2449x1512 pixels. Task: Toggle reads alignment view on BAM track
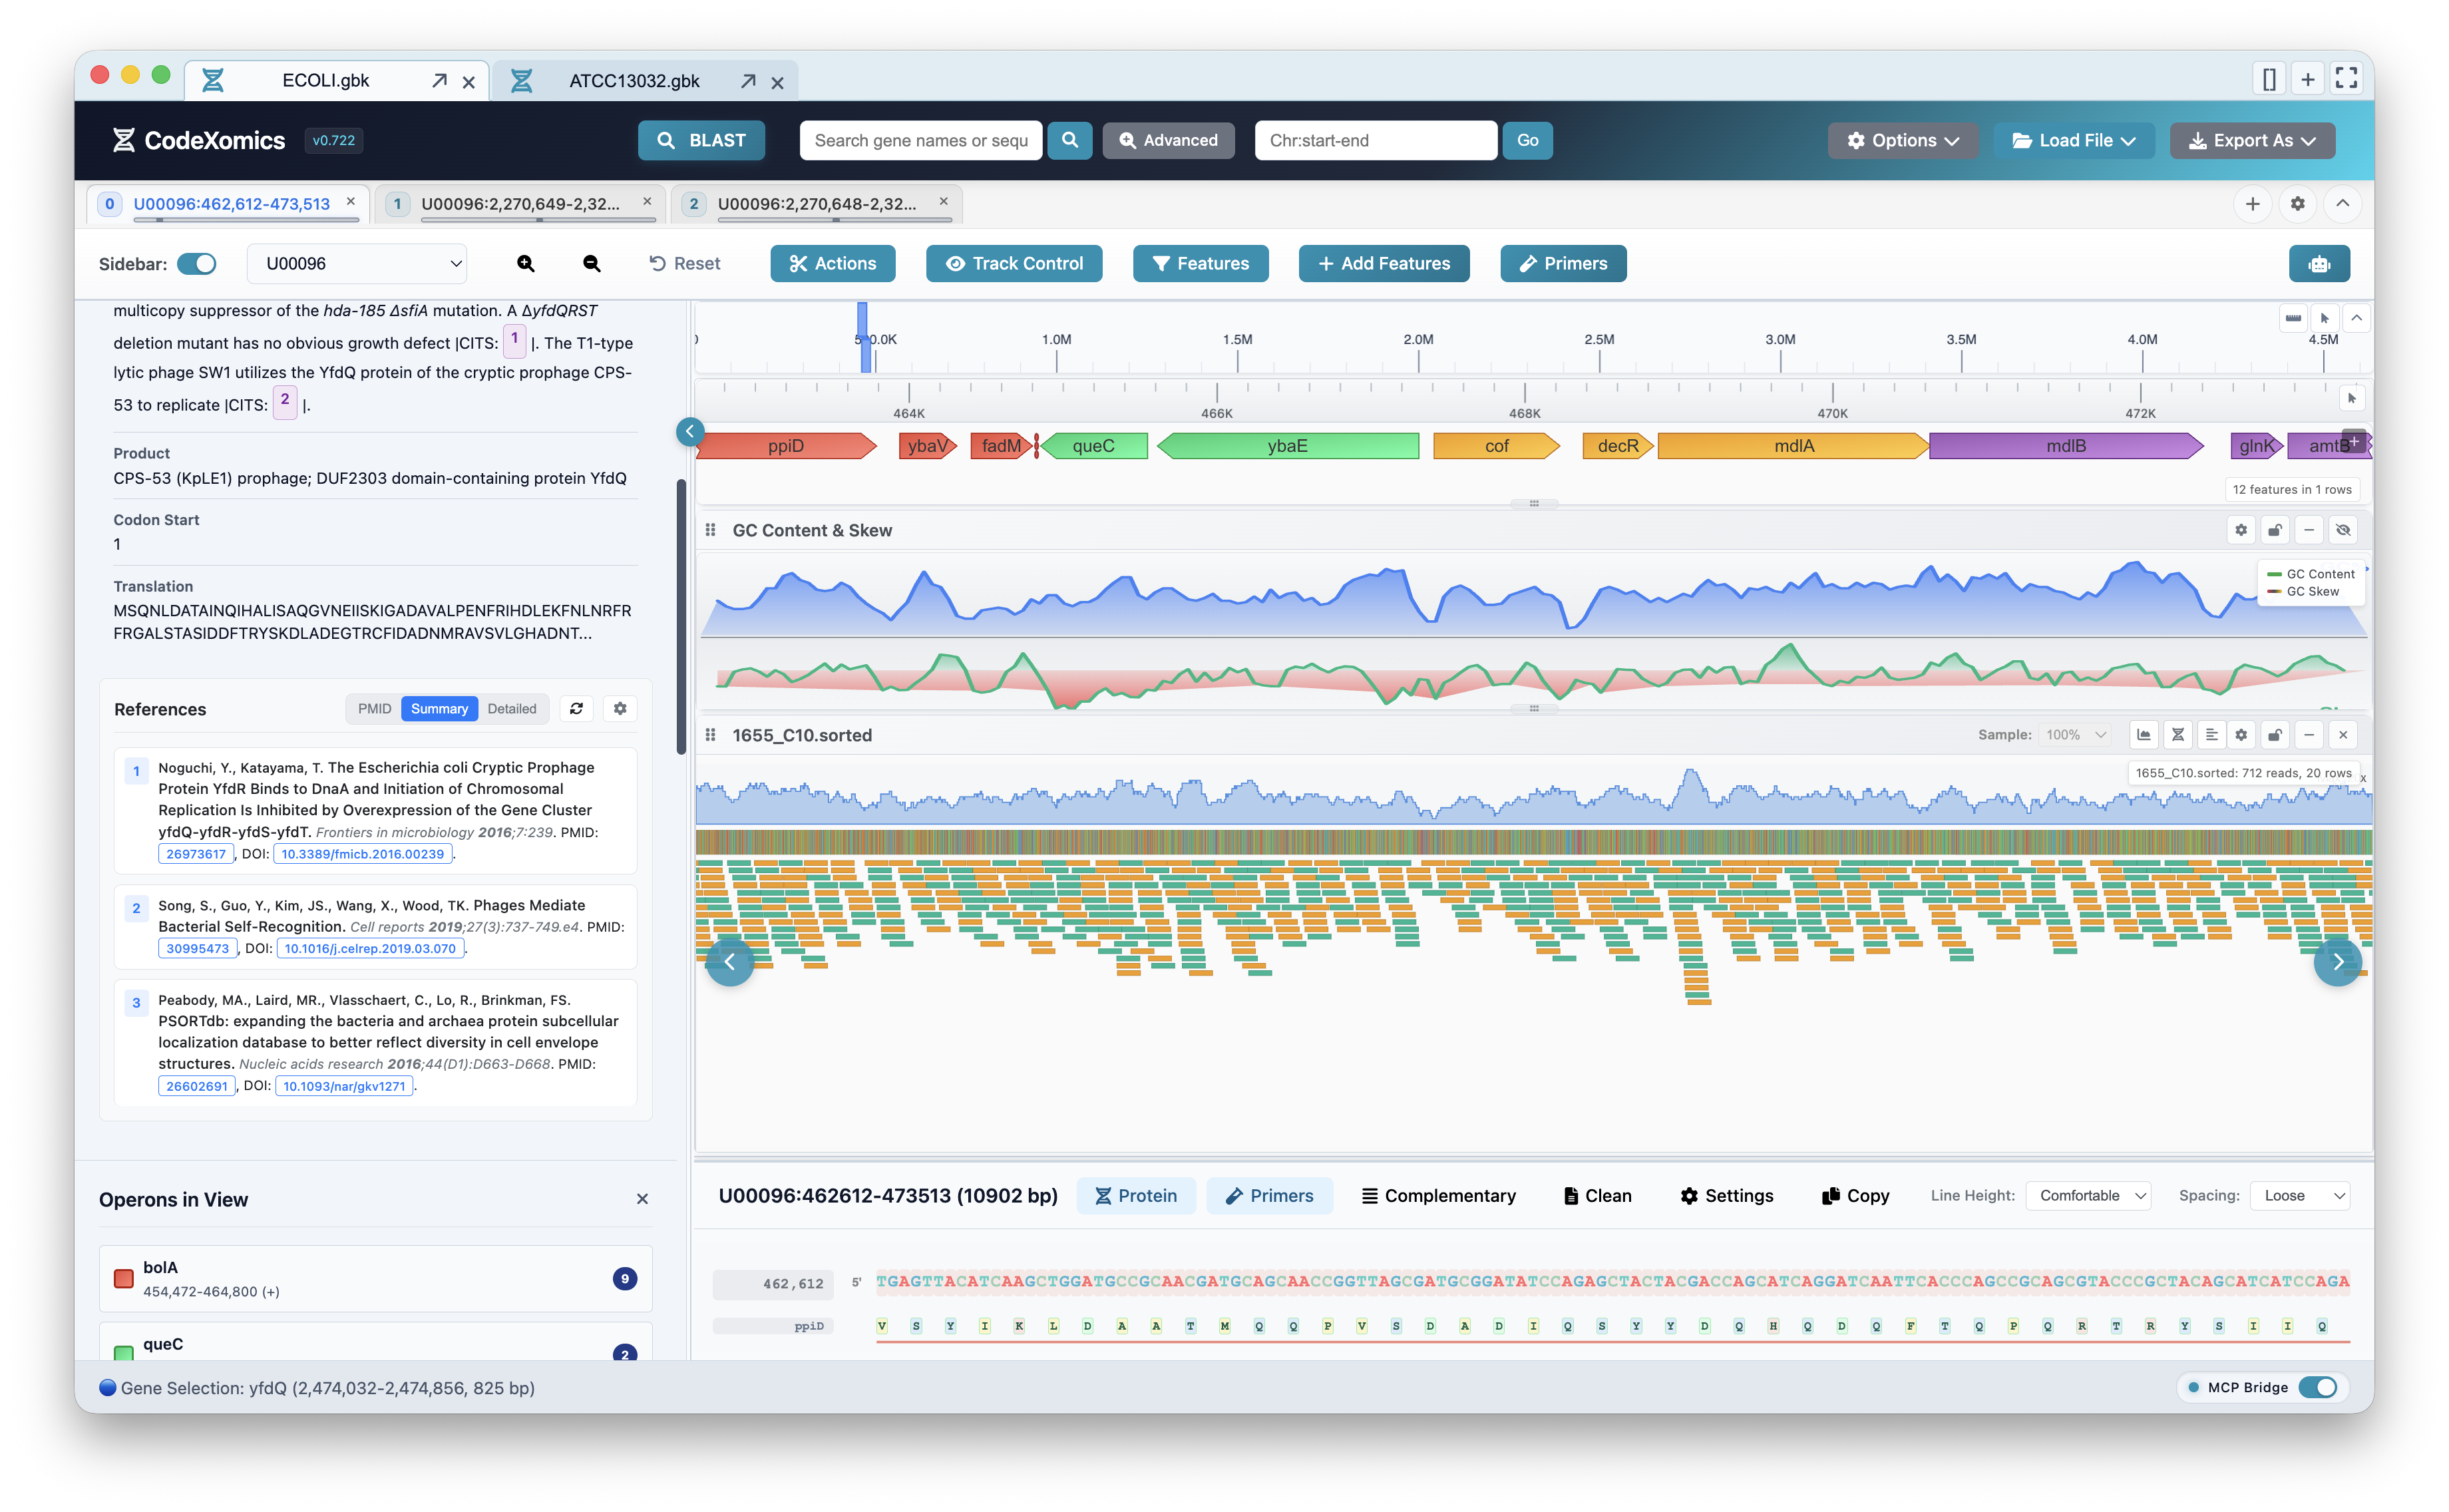coord(2211,735)
